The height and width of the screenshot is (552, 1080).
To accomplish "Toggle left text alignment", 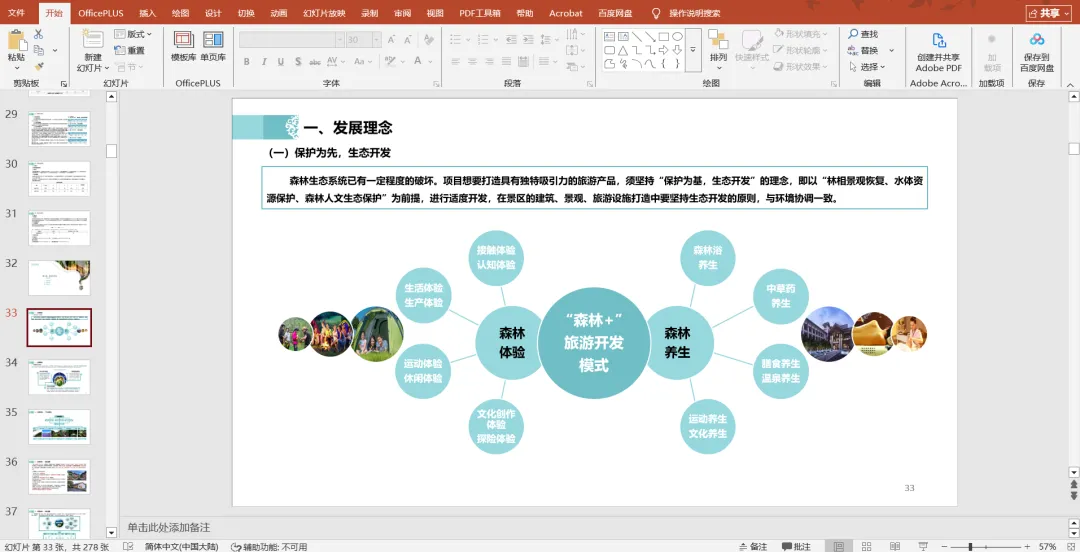I will [455, 61].
